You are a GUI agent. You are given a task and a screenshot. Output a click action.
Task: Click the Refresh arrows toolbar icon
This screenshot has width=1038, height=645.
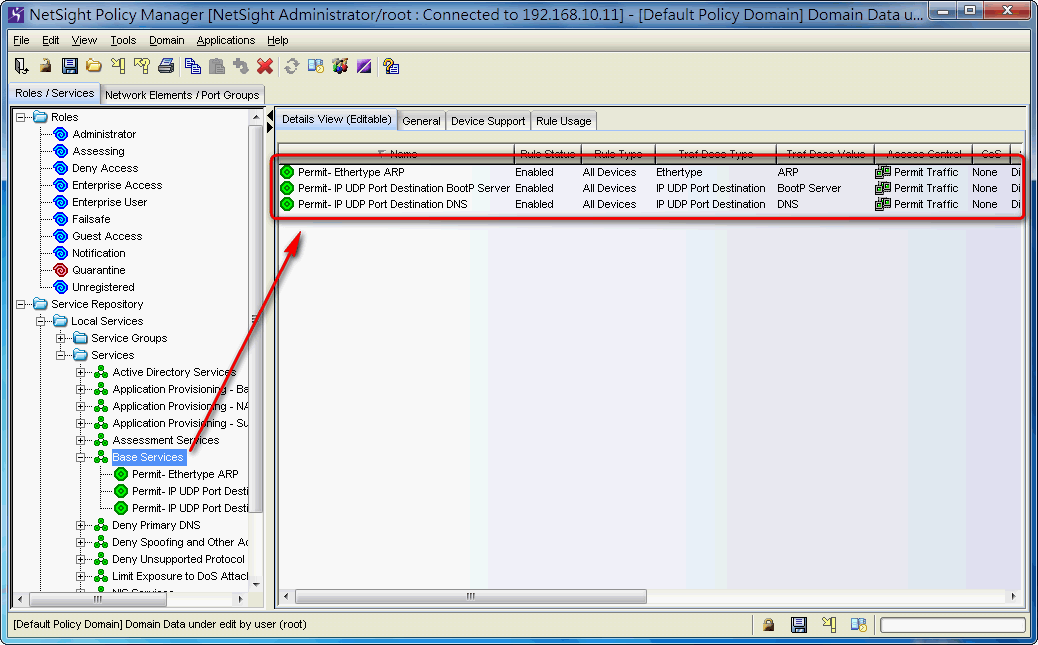tap(291, 66)
